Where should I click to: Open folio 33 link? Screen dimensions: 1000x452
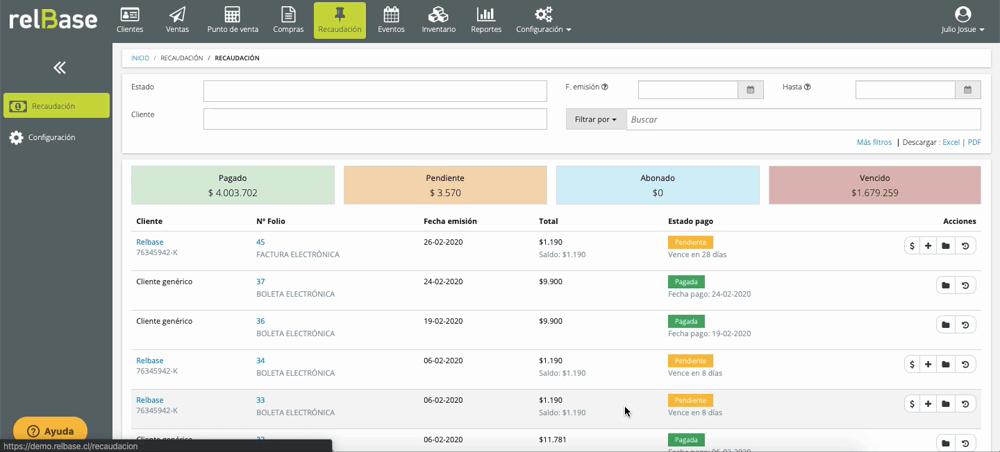coord(260,400)
